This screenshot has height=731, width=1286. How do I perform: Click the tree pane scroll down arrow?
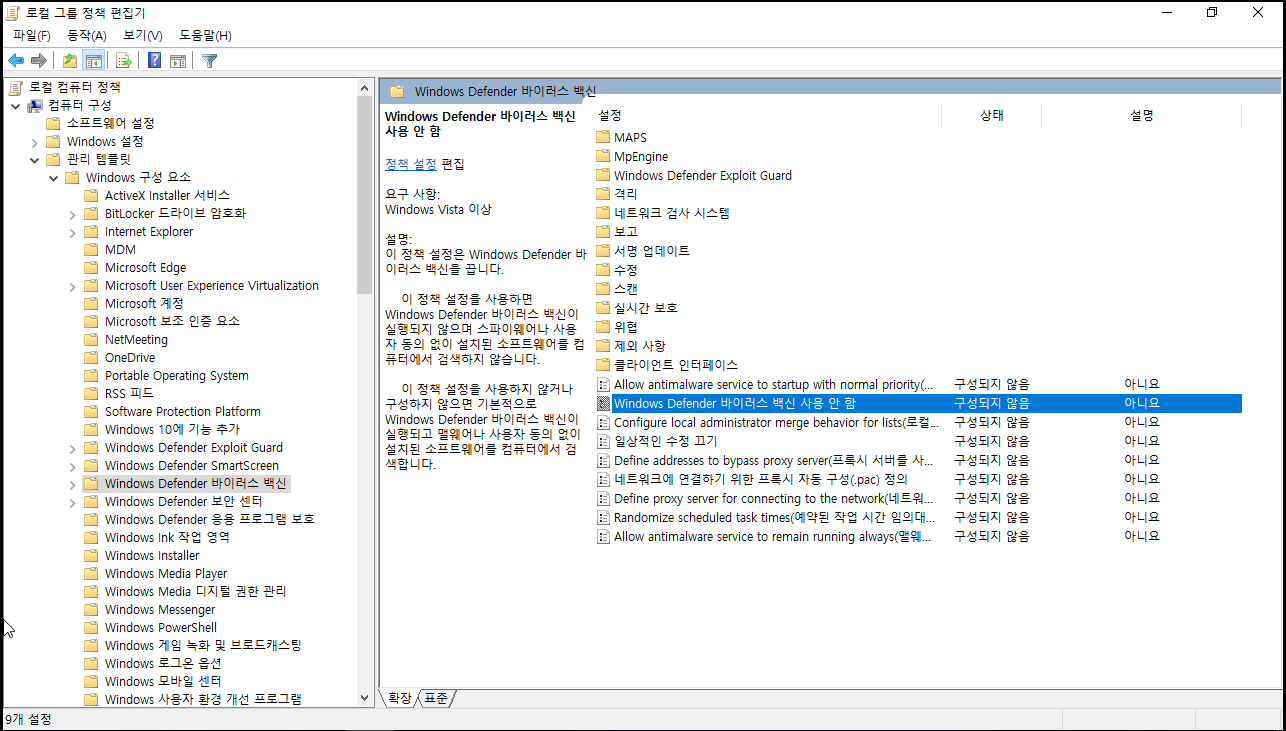[364, 697]
